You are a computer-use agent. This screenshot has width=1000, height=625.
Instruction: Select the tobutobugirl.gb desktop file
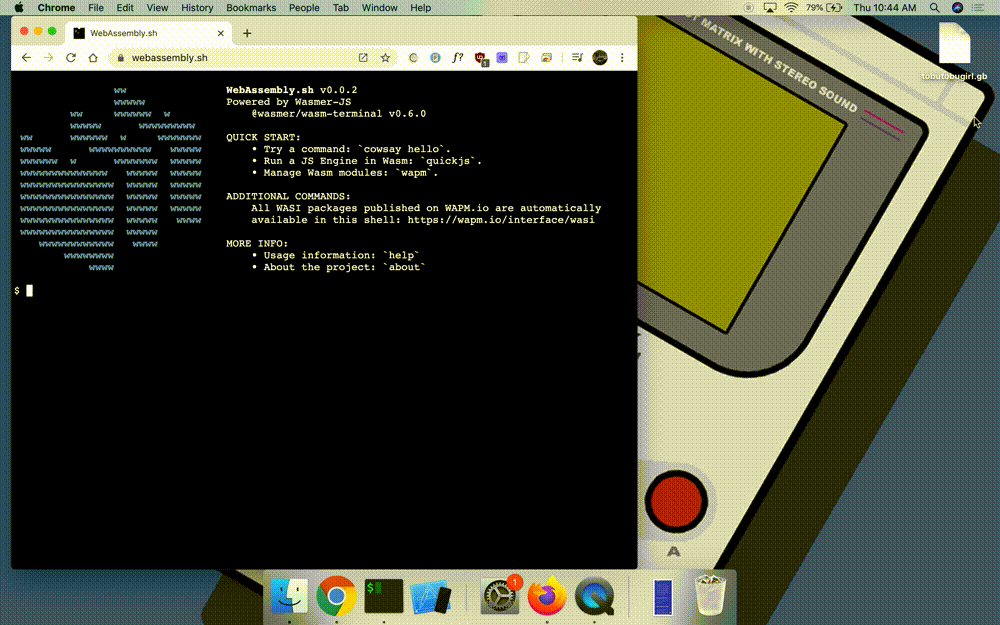tap(954, 51)
